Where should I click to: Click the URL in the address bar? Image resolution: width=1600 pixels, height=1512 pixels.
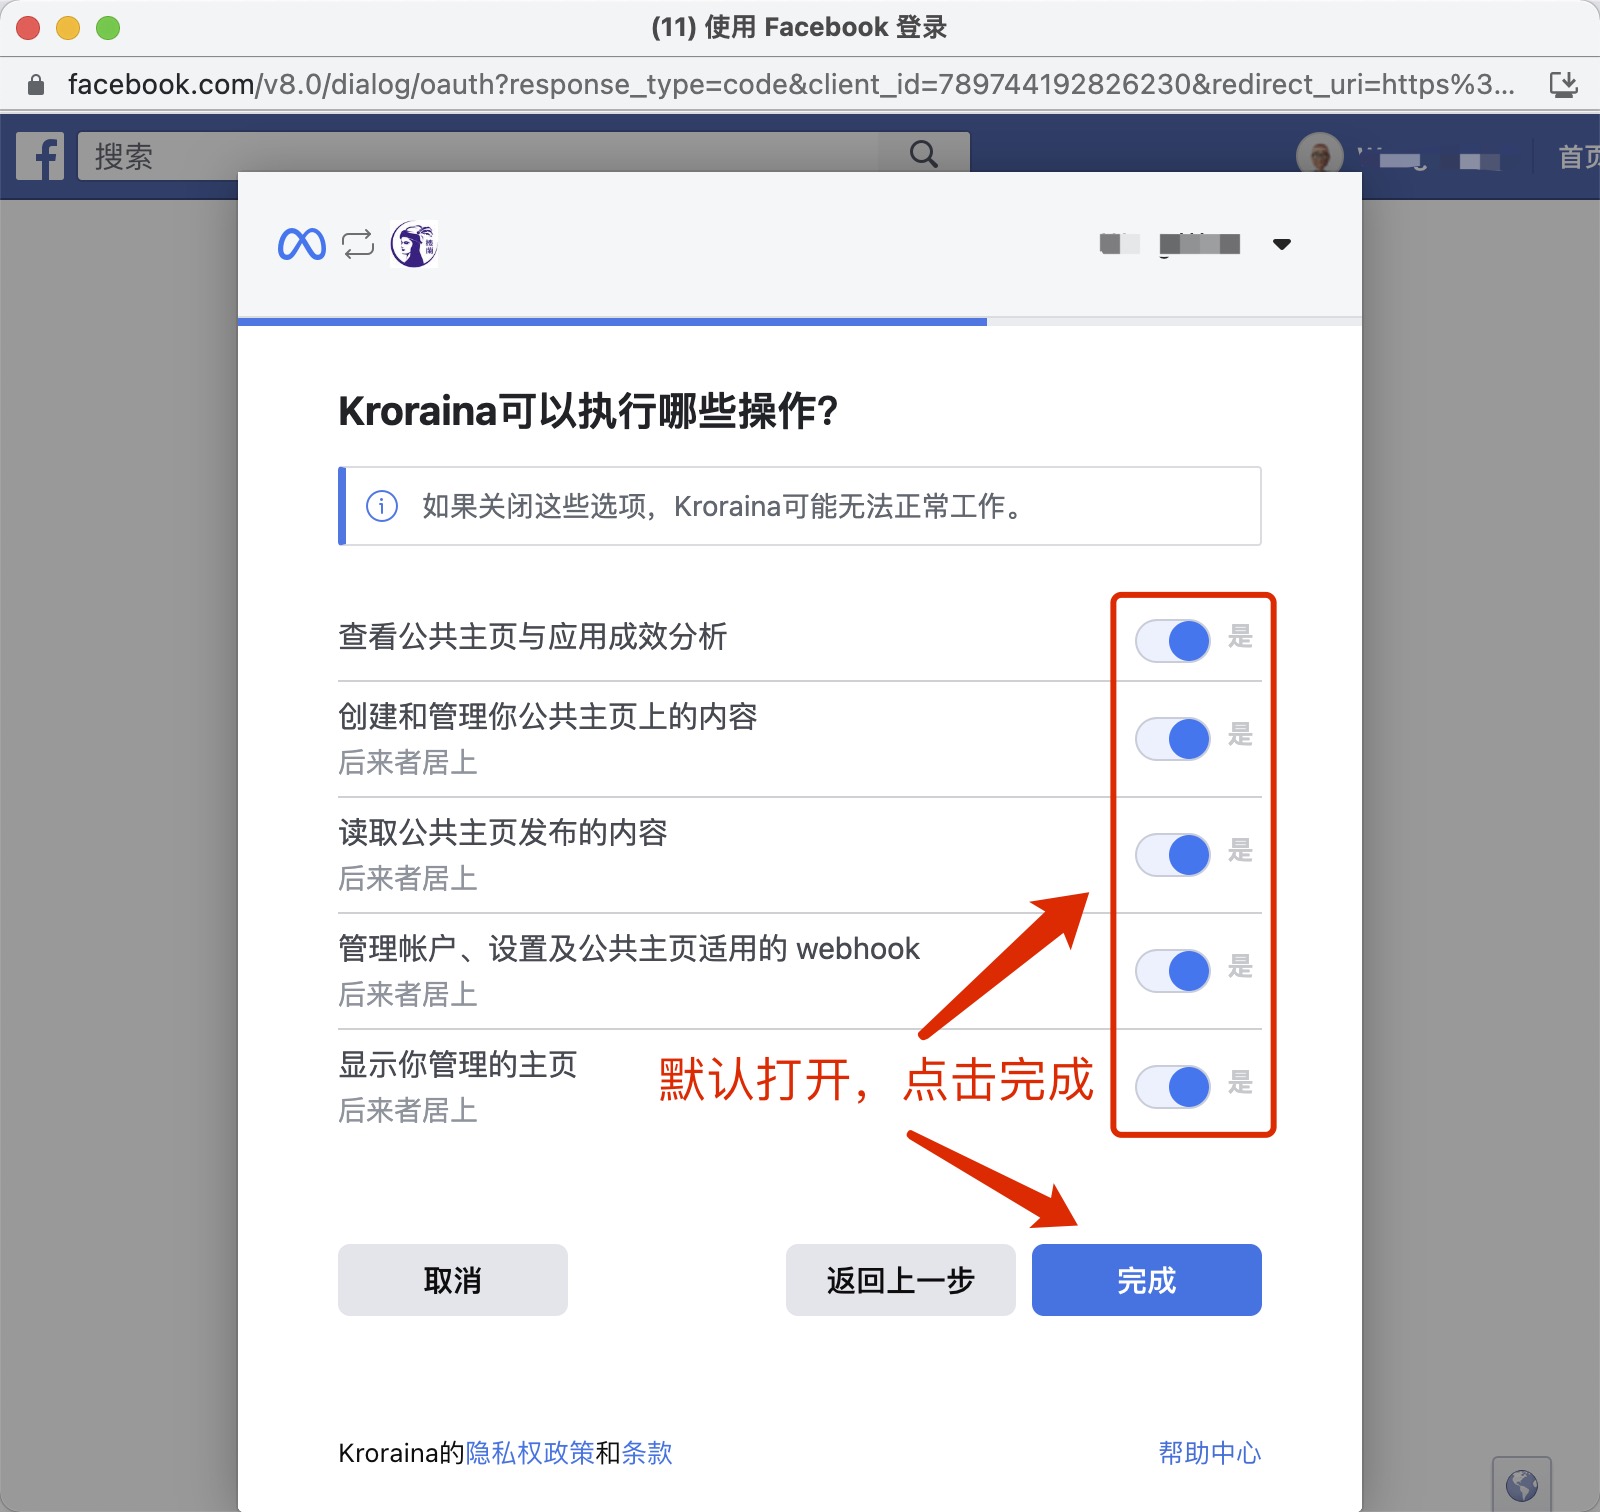coord(791,84)
